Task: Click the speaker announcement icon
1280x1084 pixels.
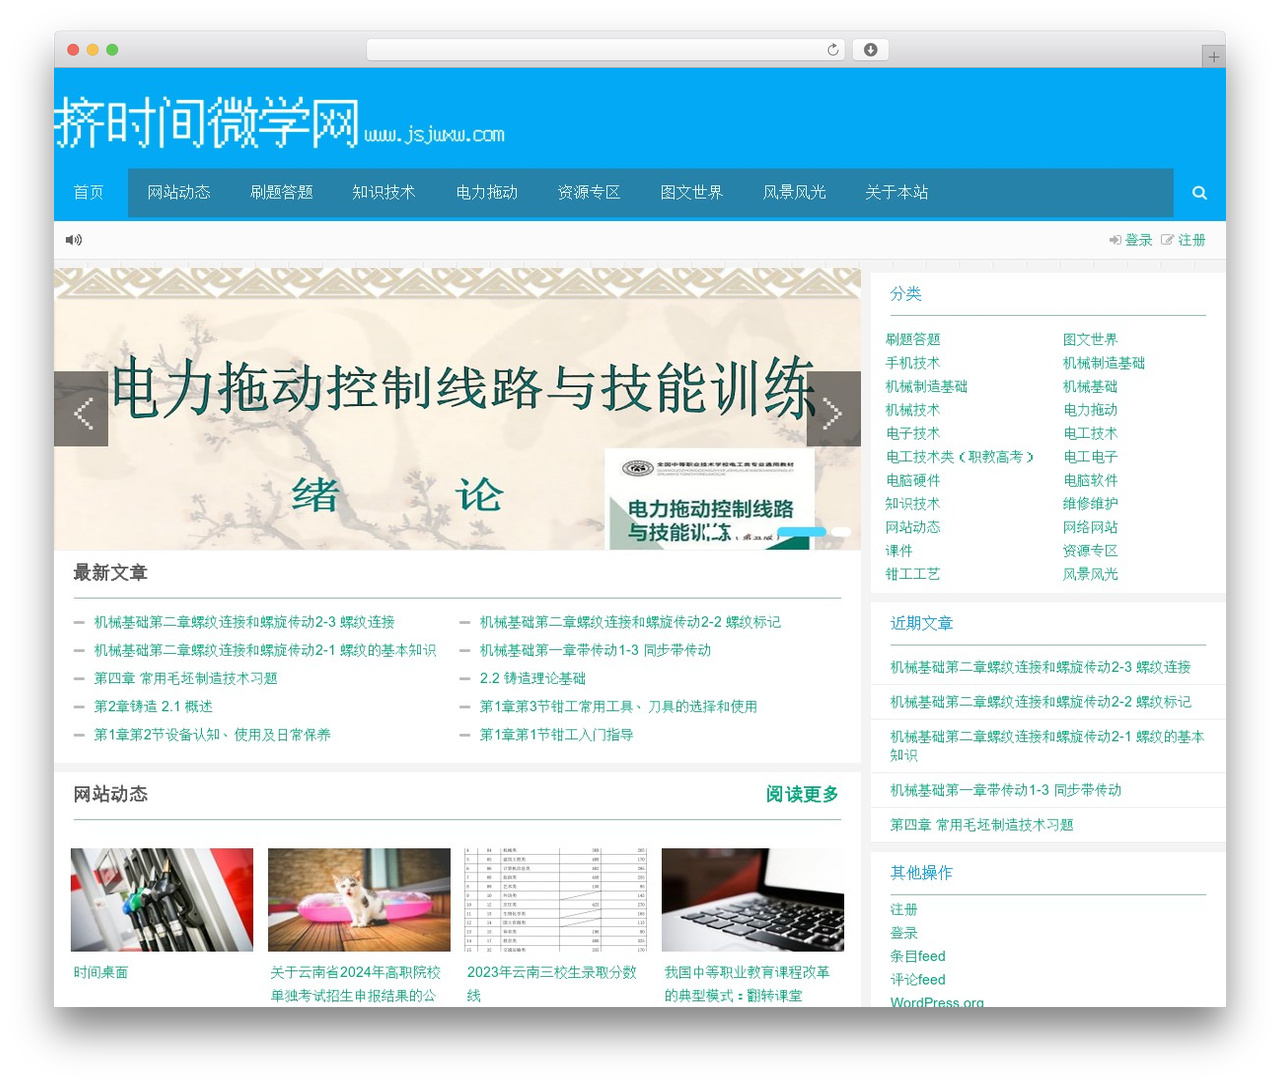Action: pos(74,240)
